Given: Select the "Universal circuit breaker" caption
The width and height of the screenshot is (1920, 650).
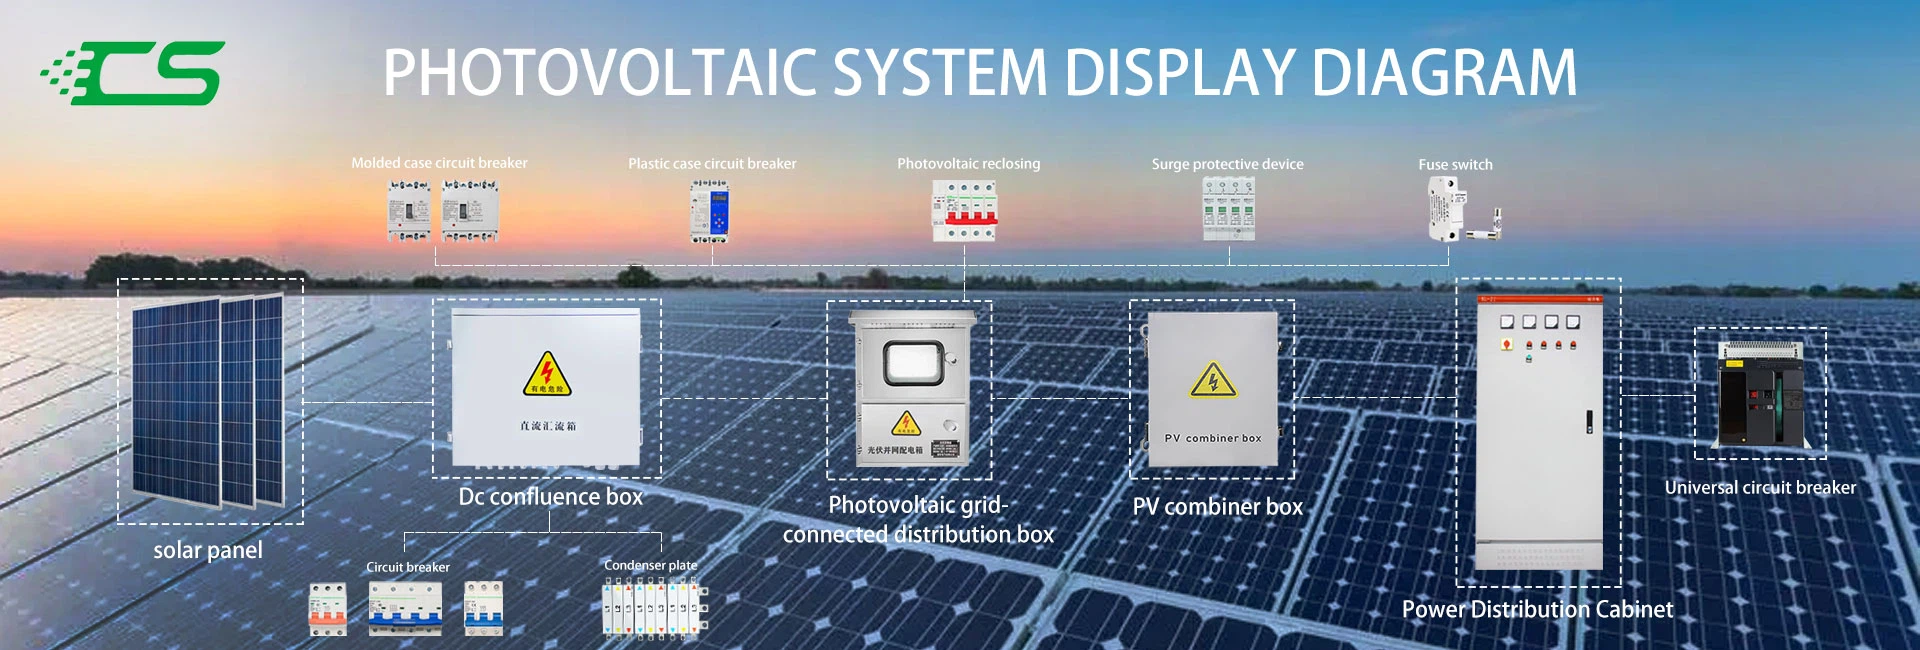Looking at the screenshot, I should click(1760, 488).
